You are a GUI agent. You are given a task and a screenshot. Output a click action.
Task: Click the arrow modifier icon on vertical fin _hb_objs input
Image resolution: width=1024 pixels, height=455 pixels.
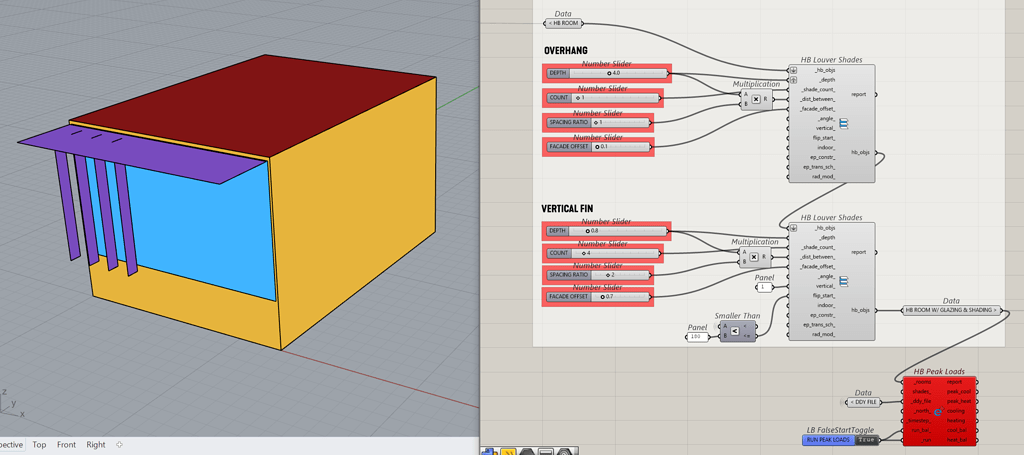(793, 228)
